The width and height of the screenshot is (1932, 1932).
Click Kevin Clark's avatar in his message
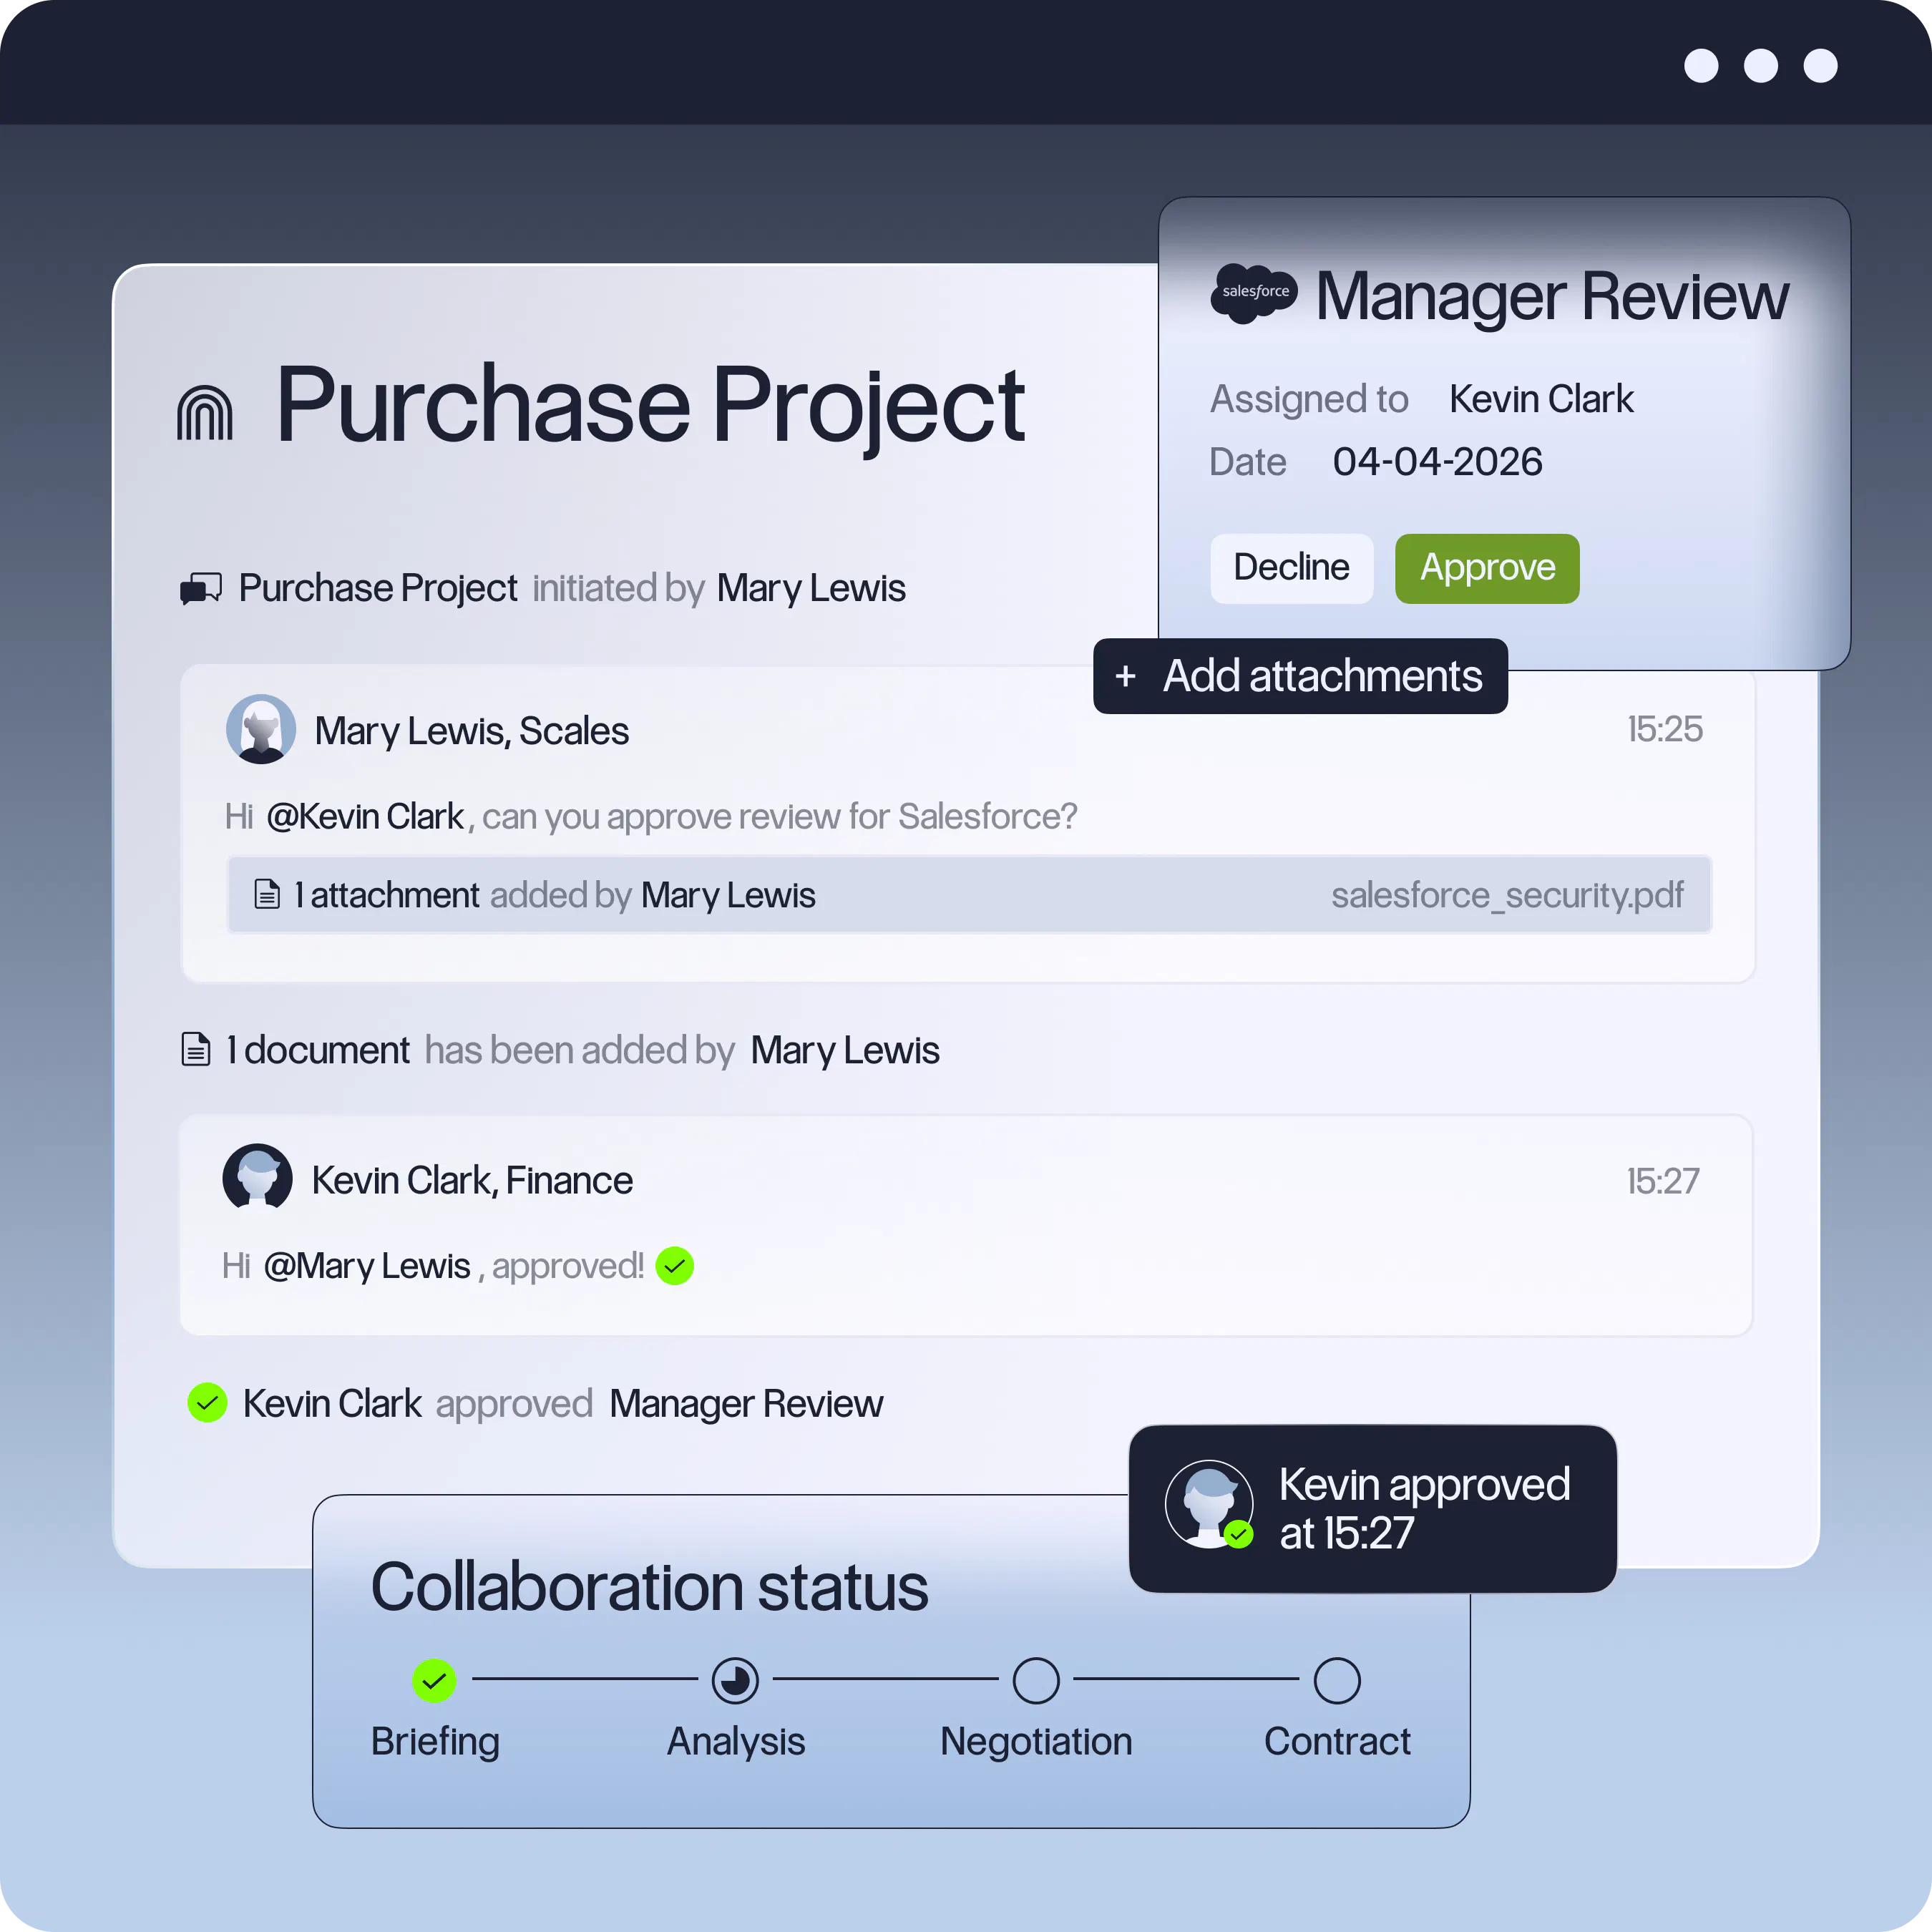coord(257,1178)
